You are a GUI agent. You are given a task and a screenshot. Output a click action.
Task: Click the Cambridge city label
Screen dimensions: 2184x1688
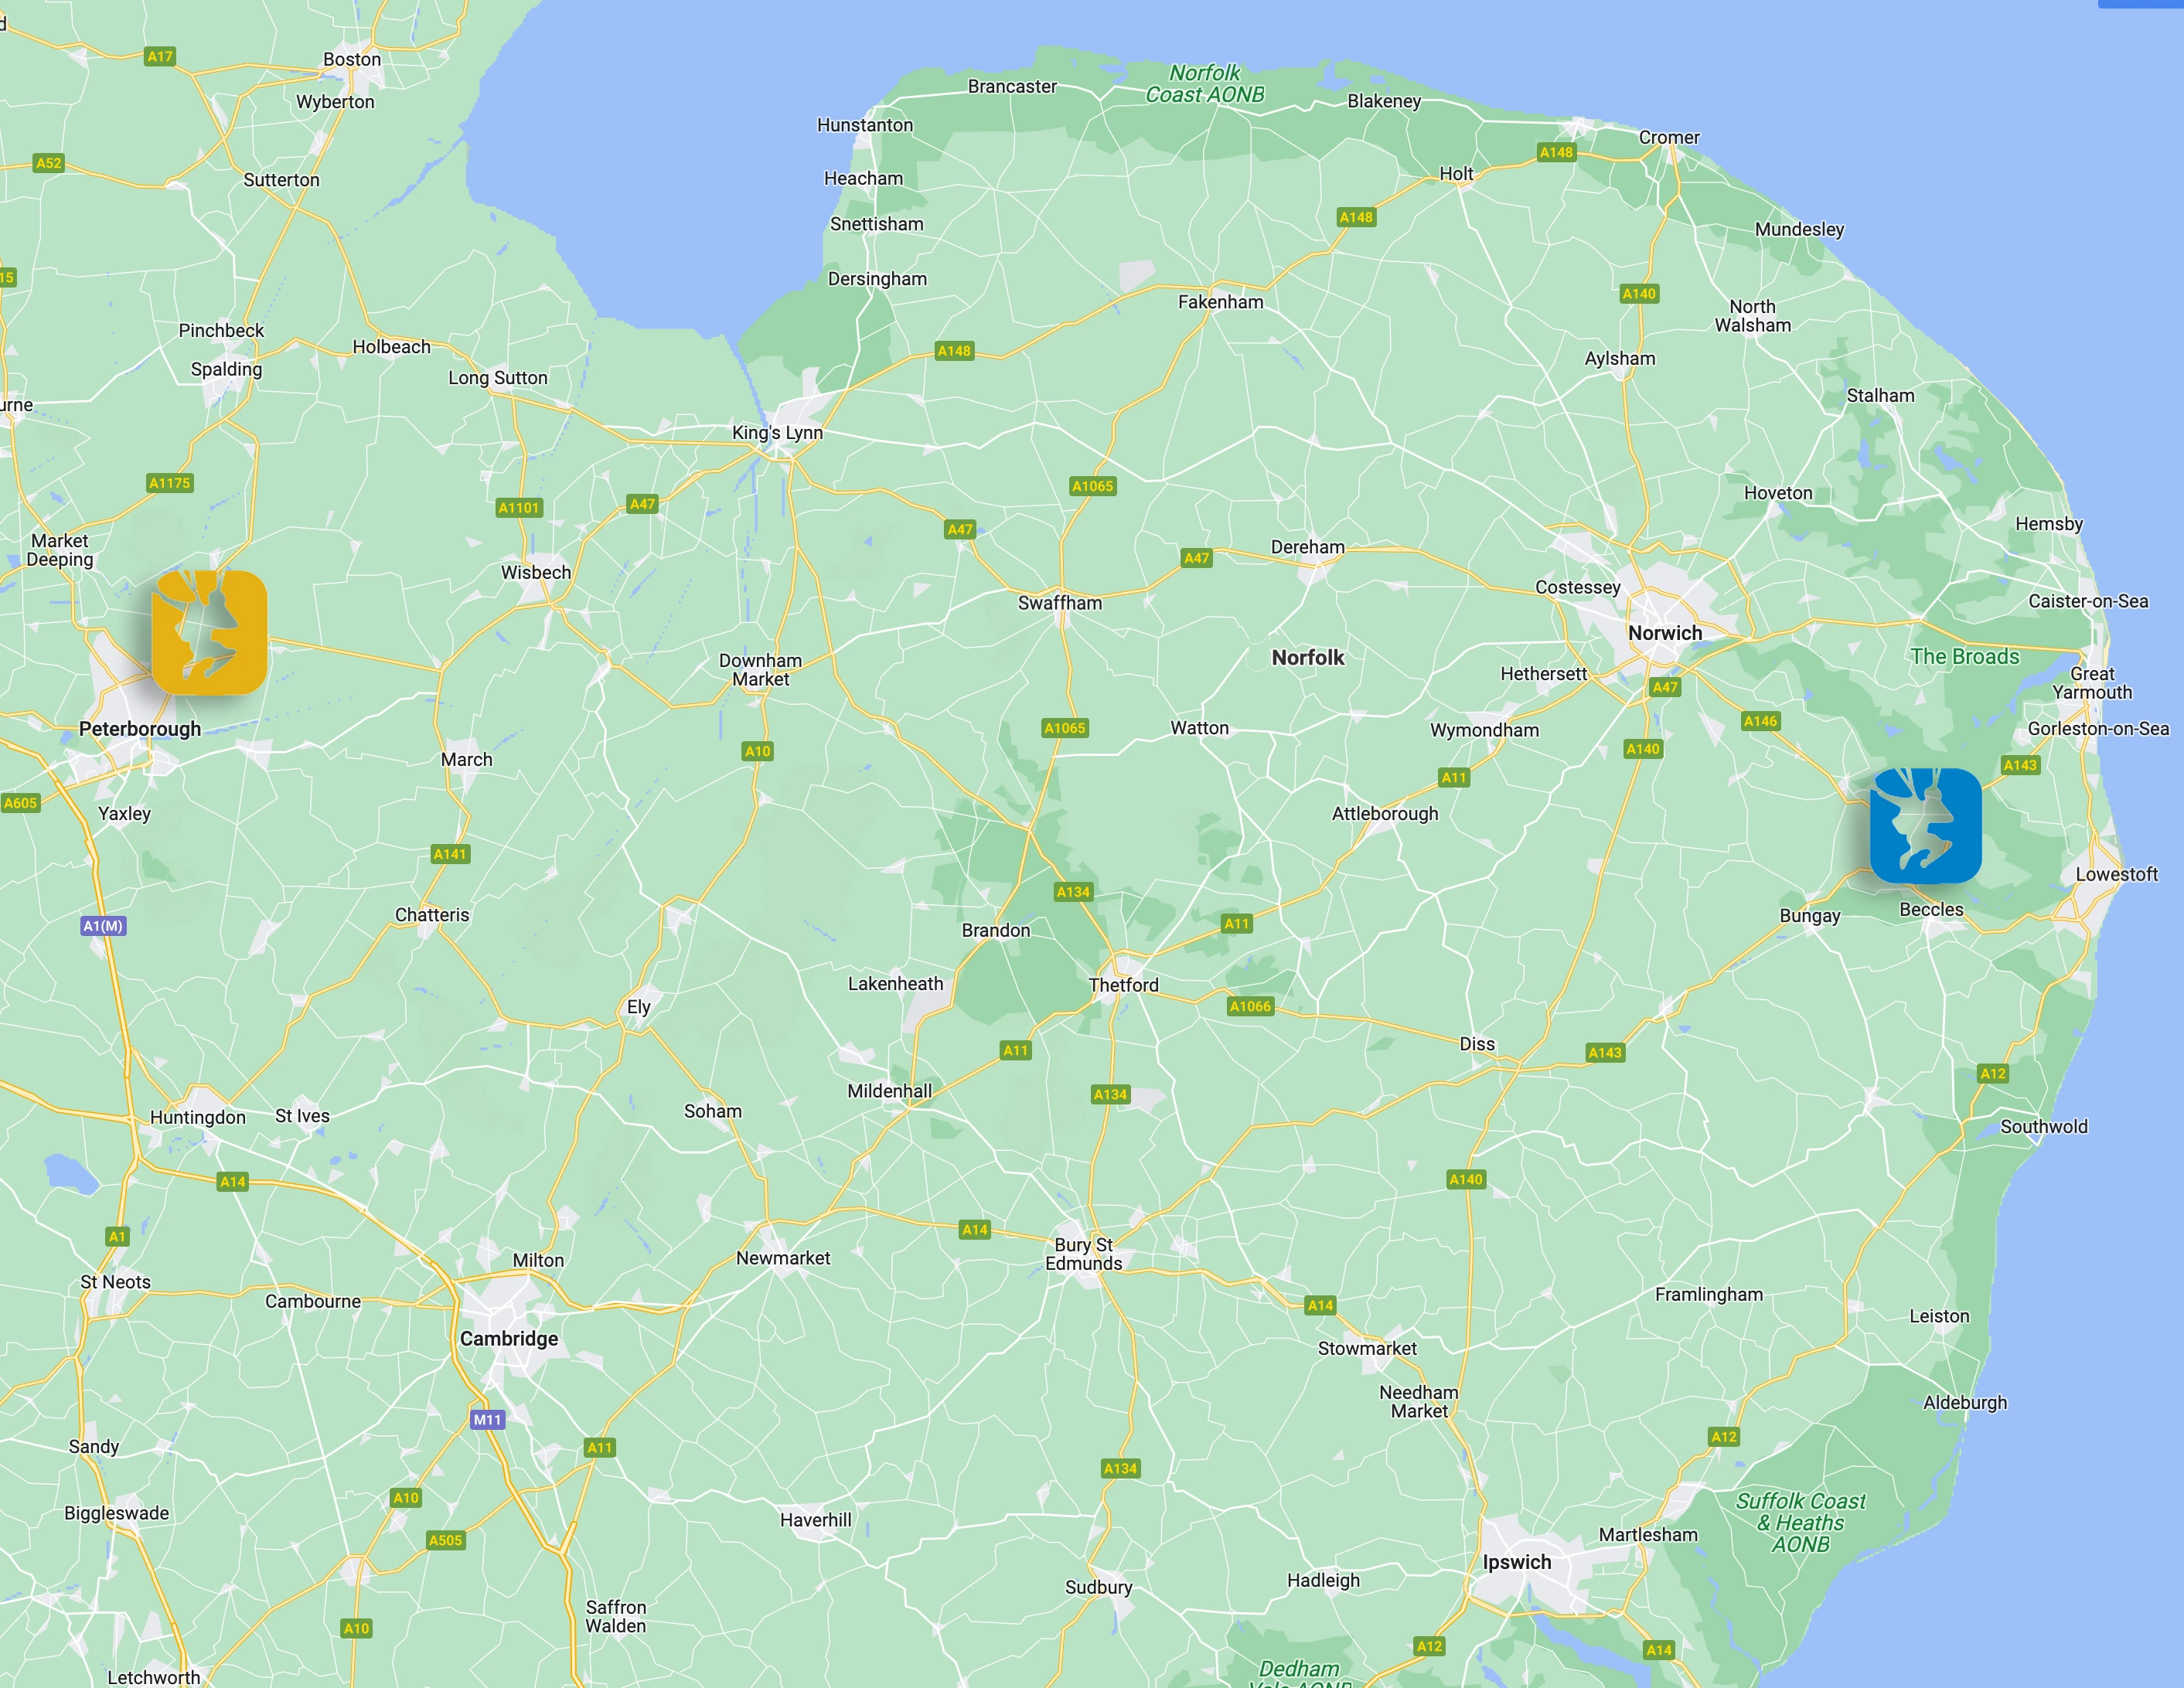coord(509,1339)
